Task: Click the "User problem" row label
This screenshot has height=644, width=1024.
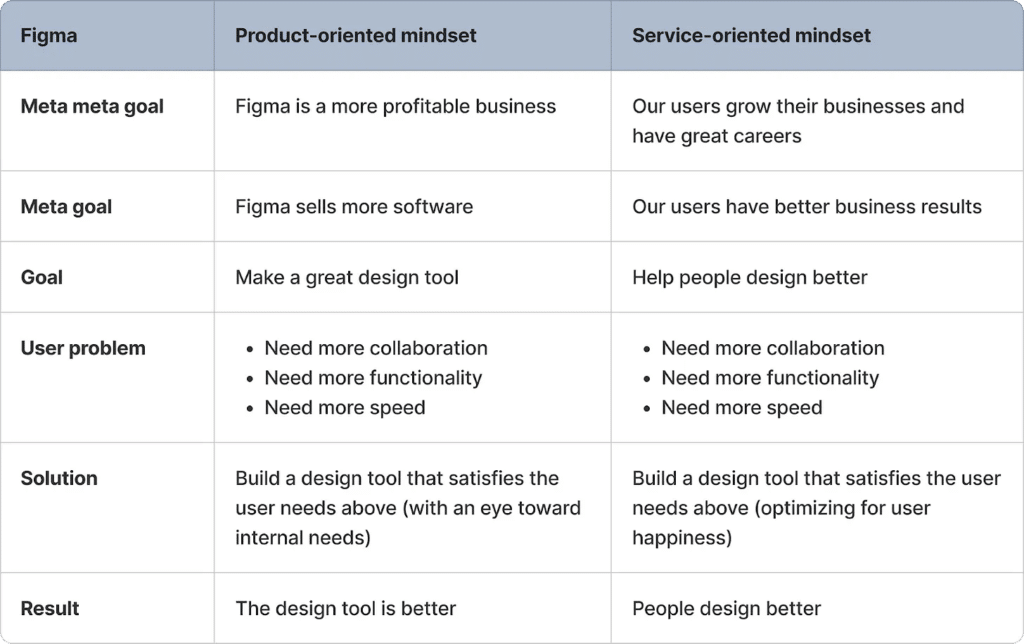Action: 83,348
